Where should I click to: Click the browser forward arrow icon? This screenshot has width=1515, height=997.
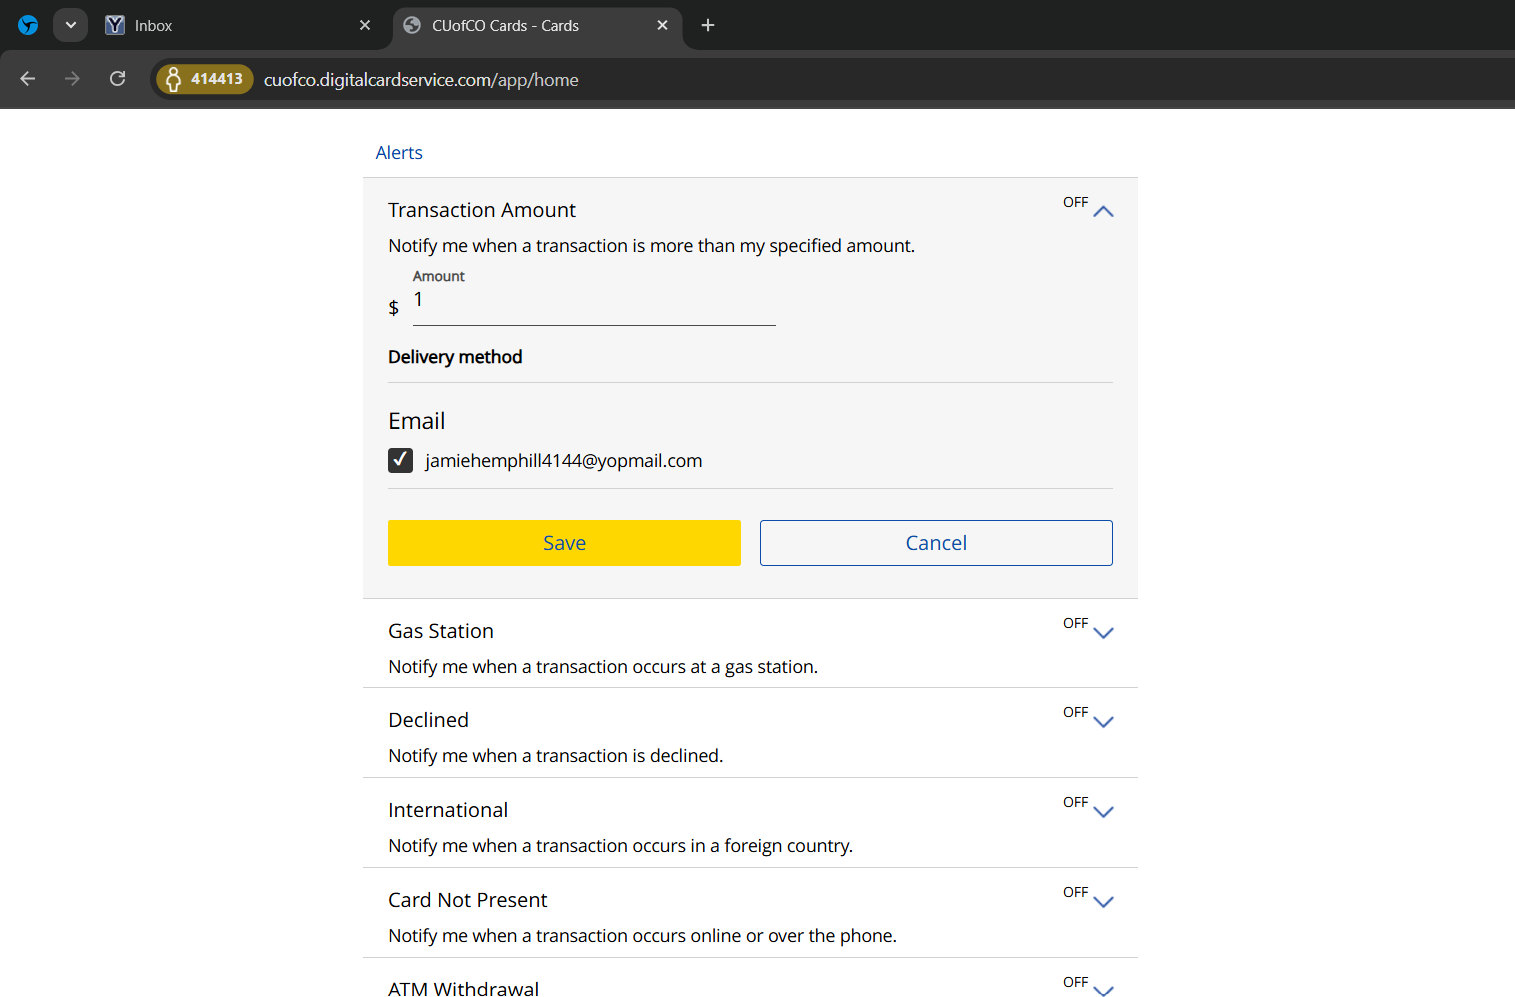(x=72, y=79)
